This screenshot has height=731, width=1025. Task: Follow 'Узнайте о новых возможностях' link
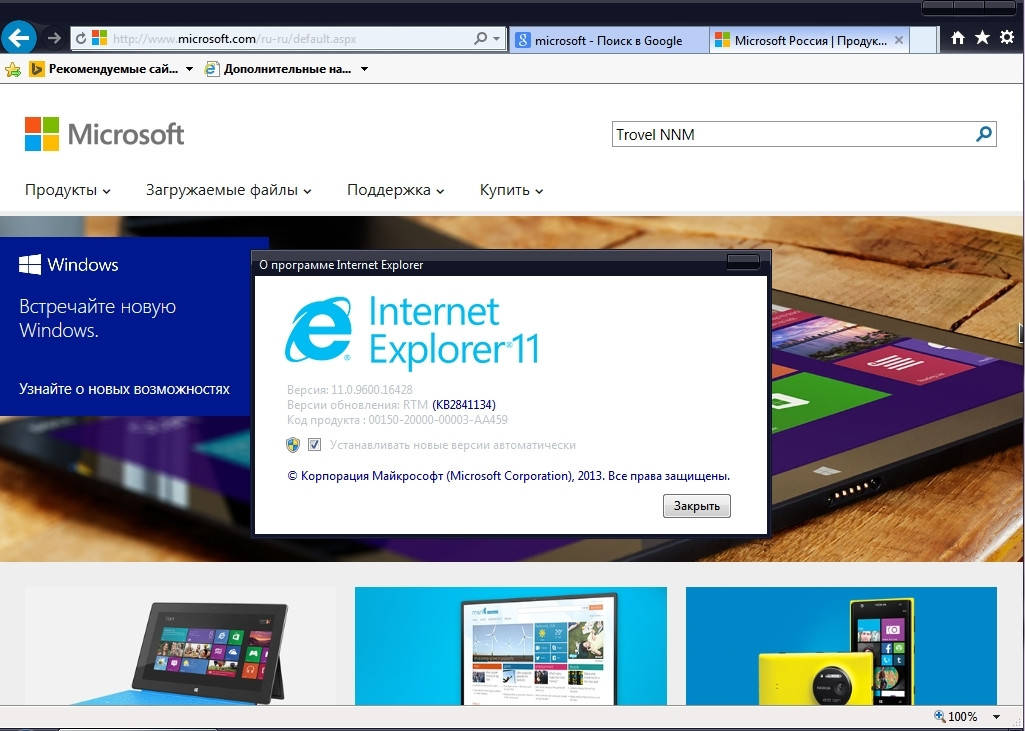pyautogui.click(x=124, y=389)
